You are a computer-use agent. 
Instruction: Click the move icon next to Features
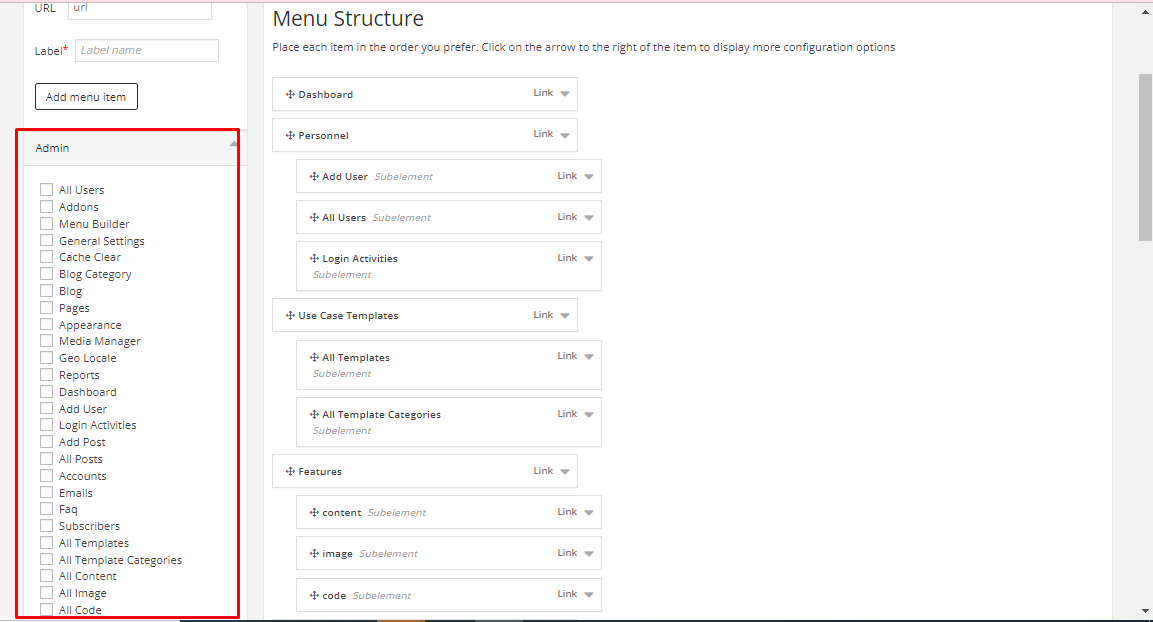(x=290, y=472)
